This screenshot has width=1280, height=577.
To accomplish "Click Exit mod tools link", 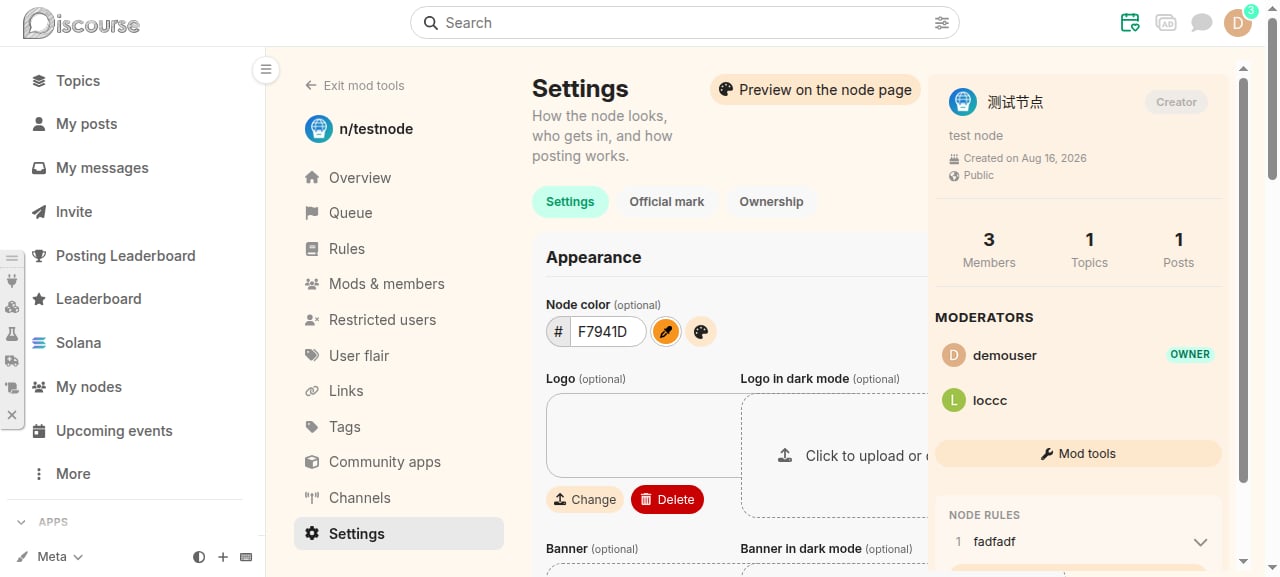I will point(355,86).
